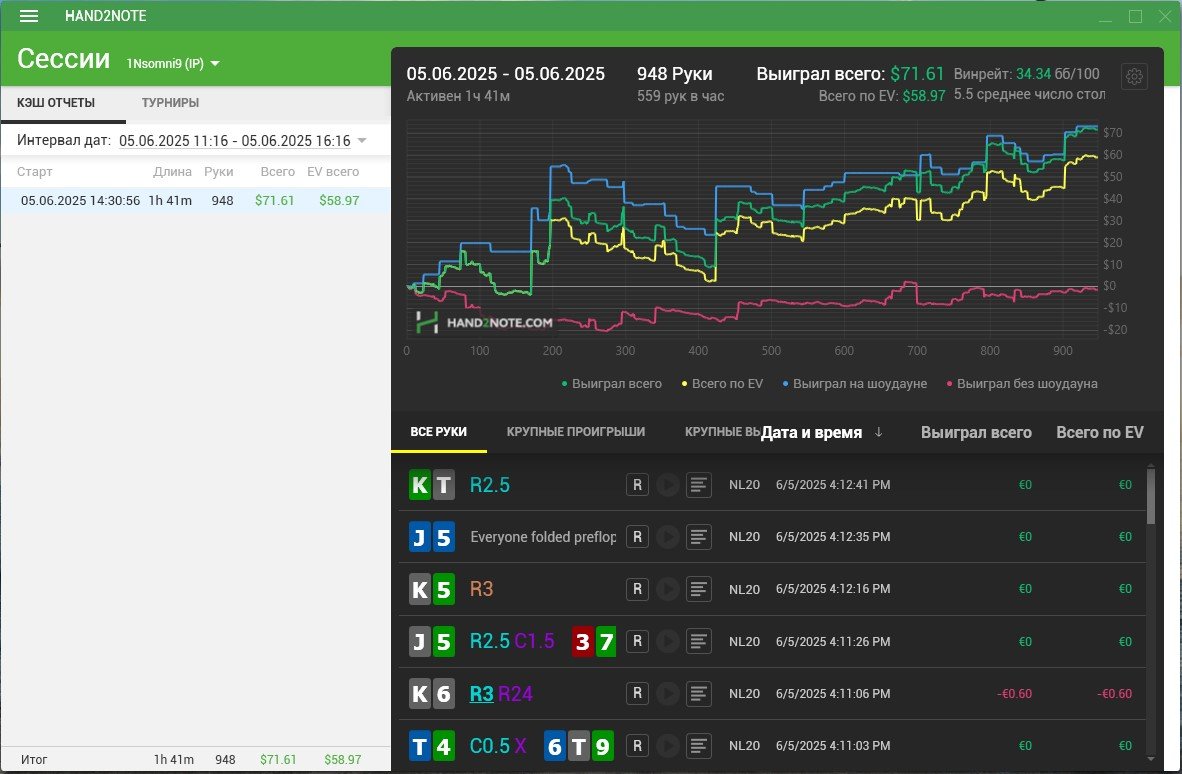Click 'Итог' totals row label
The image size is (1182, 774).
34,760
